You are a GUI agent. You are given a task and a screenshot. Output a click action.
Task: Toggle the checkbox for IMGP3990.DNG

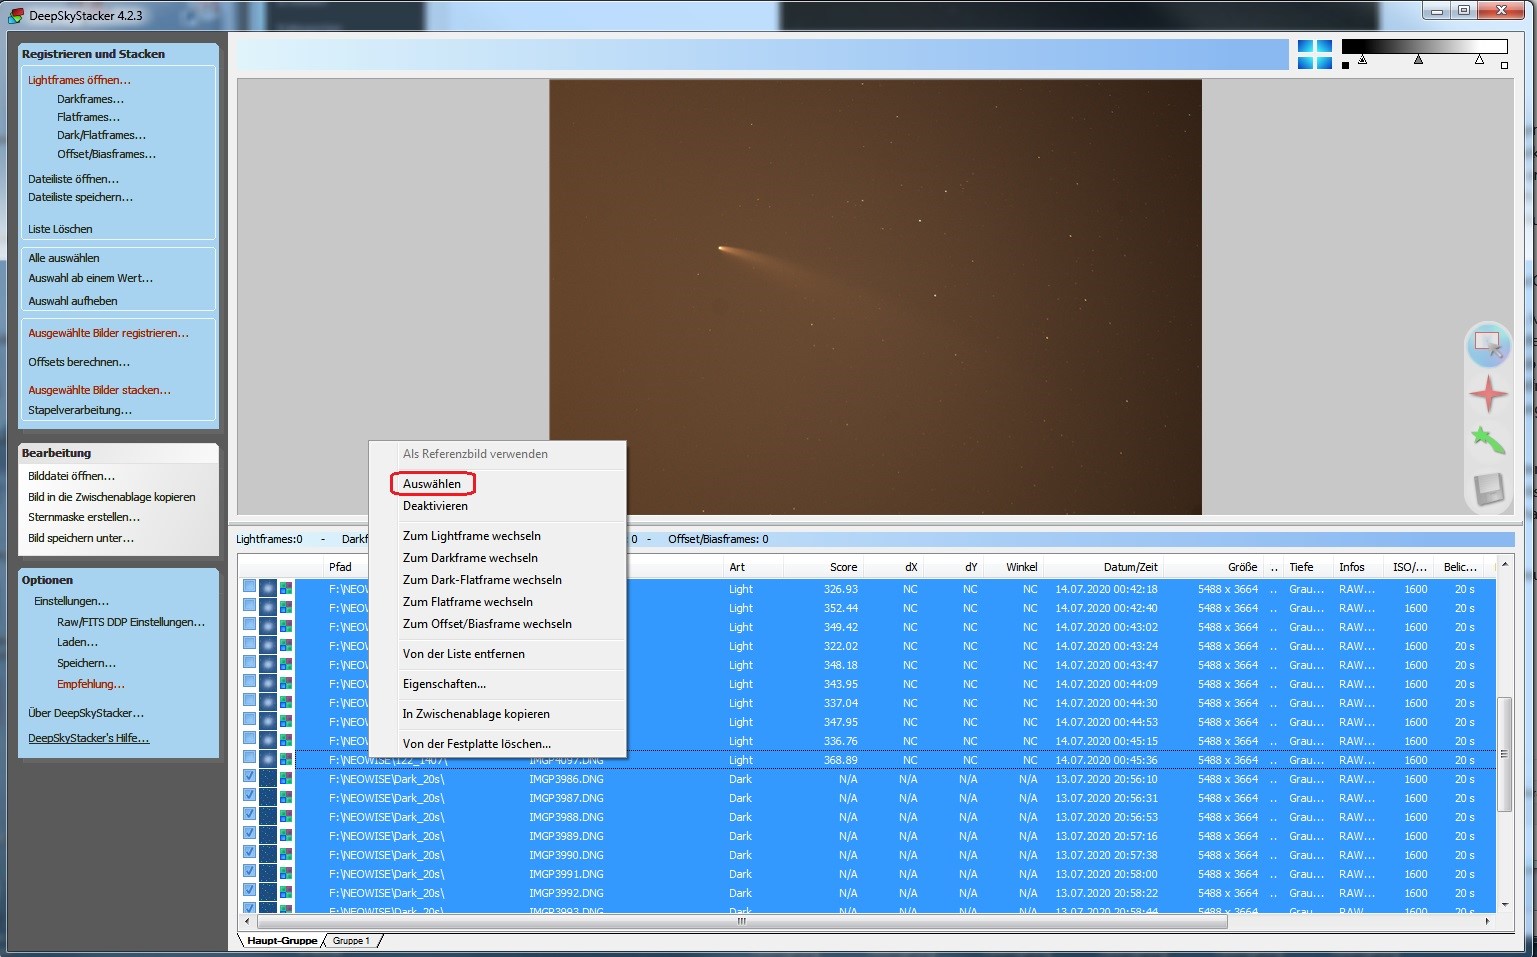[x=249, y=854]
